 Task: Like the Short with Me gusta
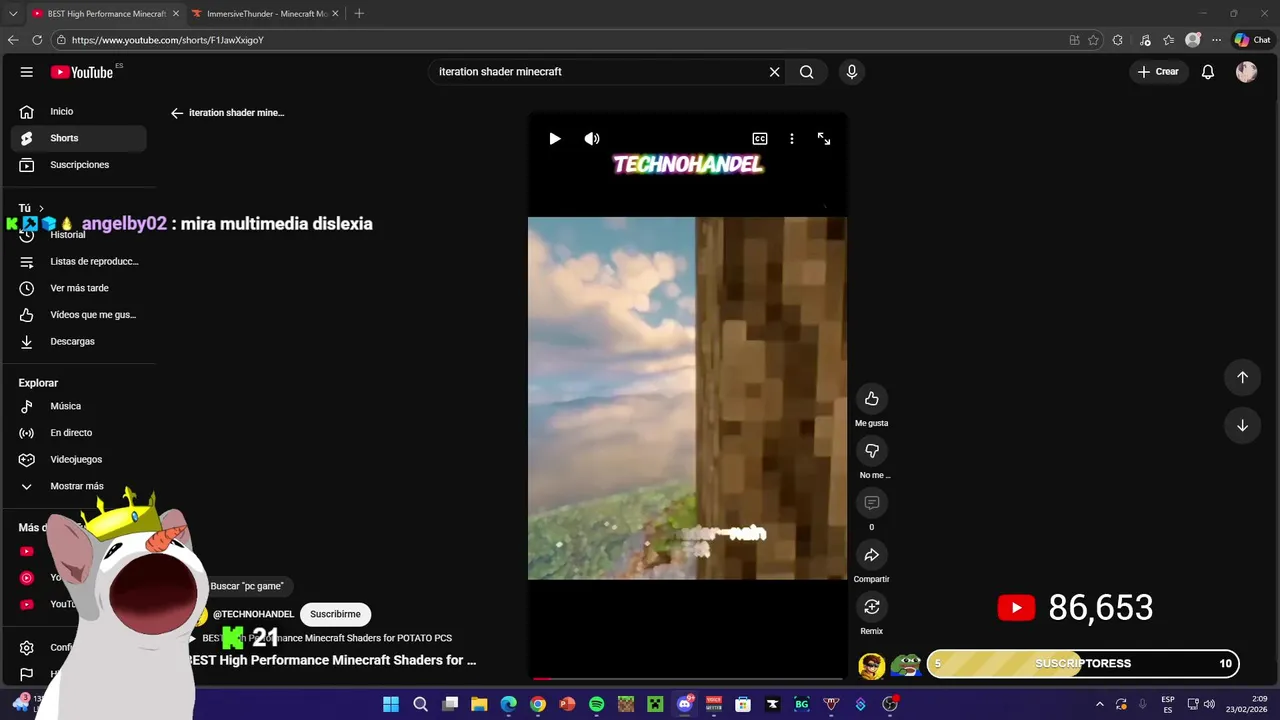pos(872,399)
